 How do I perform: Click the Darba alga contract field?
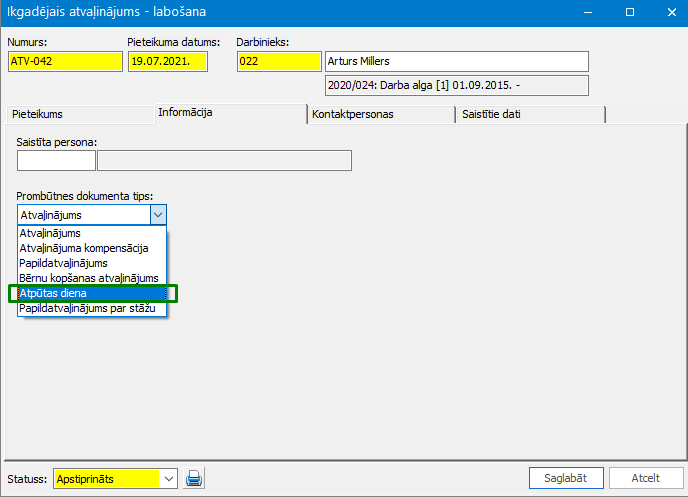point(457,86)
